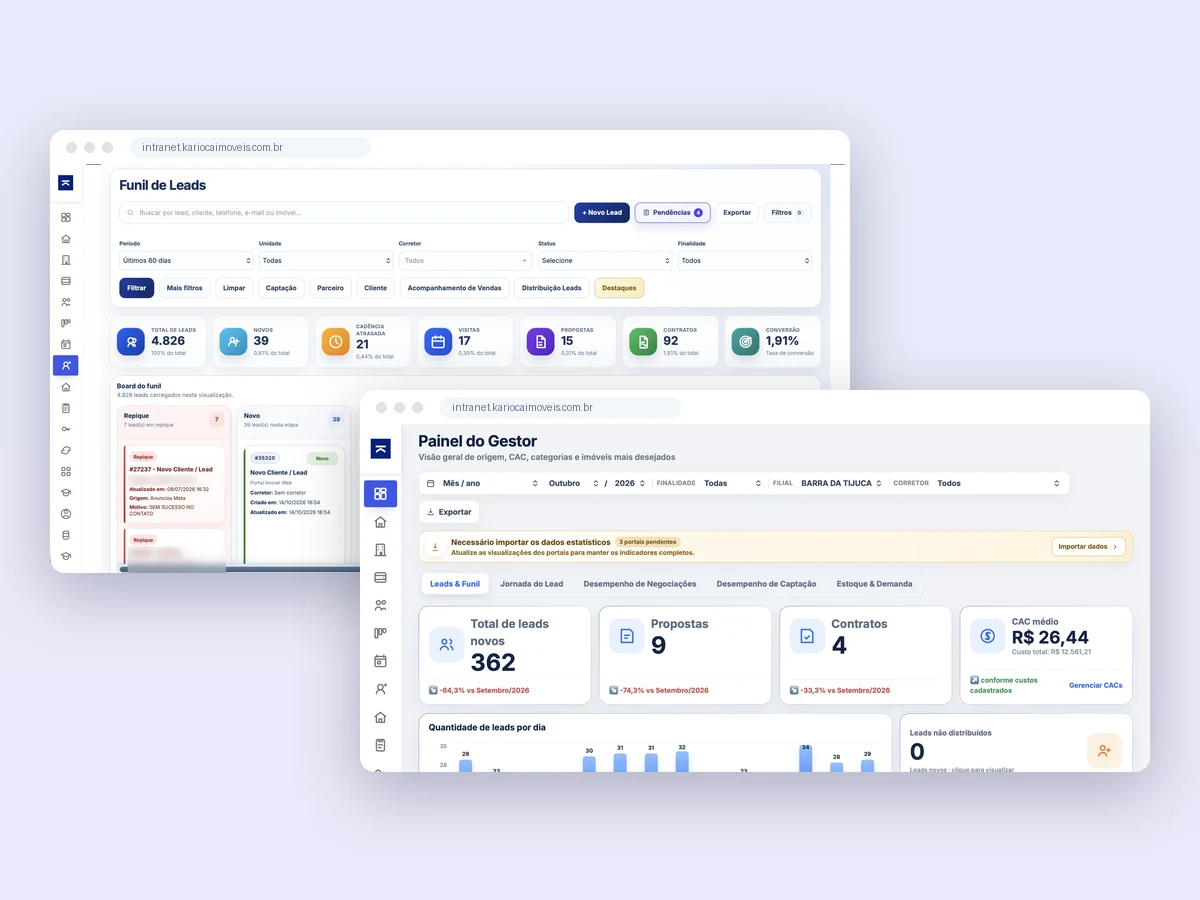
Task: Click highlighted leads icon in Funil de Leads sidebar
Action: pyautogui.click(x=66, y=365)
